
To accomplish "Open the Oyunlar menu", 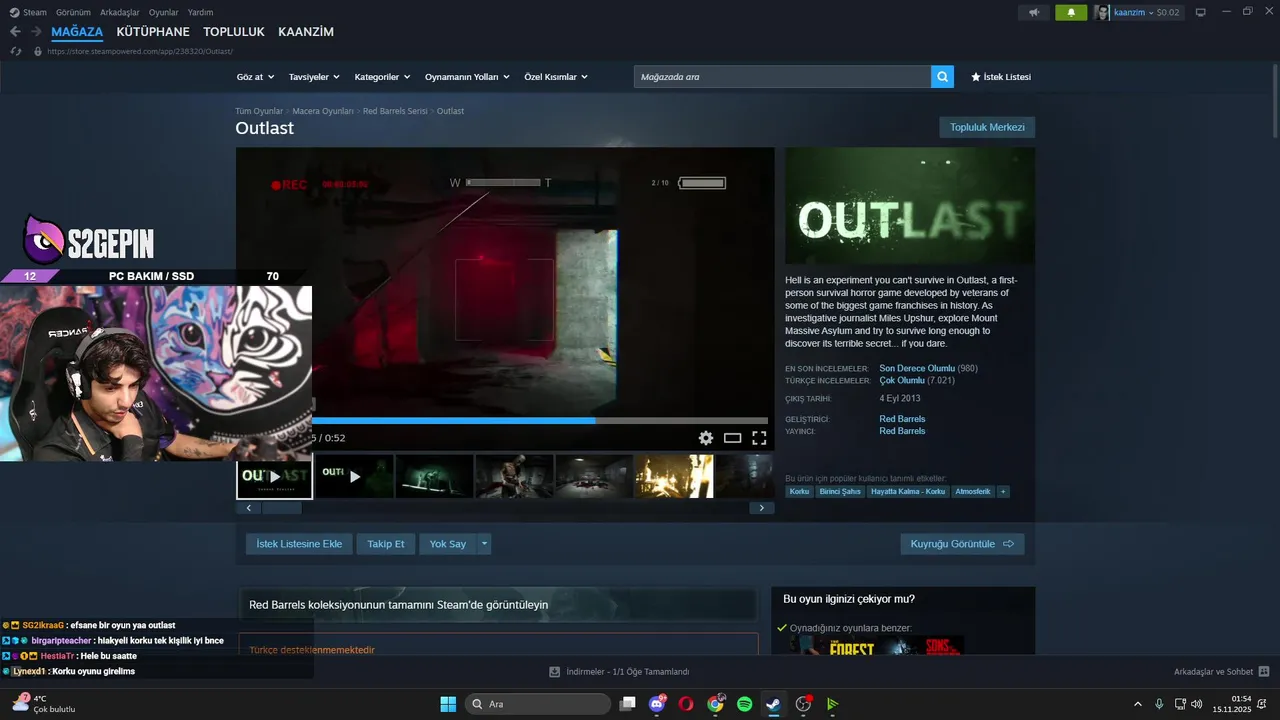I will click(164, 12).
